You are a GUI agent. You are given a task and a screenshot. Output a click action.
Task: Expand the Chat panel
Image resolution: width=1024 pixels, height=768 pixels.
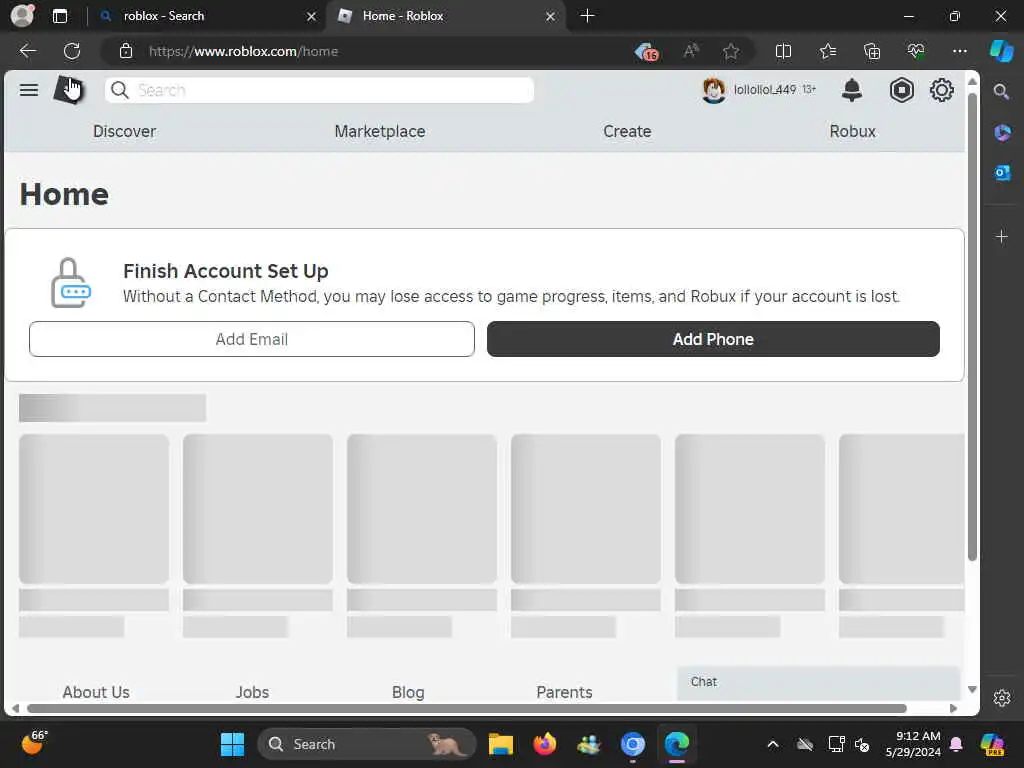click(x=818, y=682)
